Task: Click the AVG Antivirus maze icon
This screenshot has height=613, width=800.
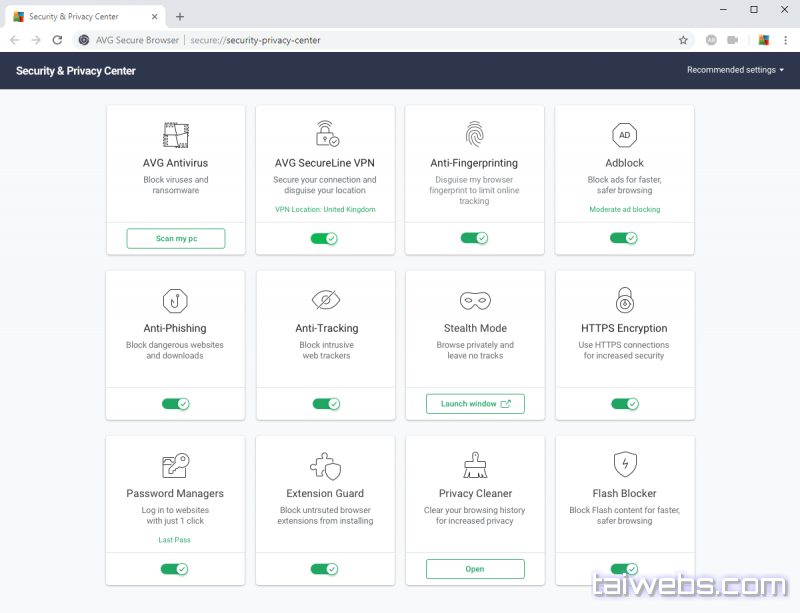Action: click(175, 135)
